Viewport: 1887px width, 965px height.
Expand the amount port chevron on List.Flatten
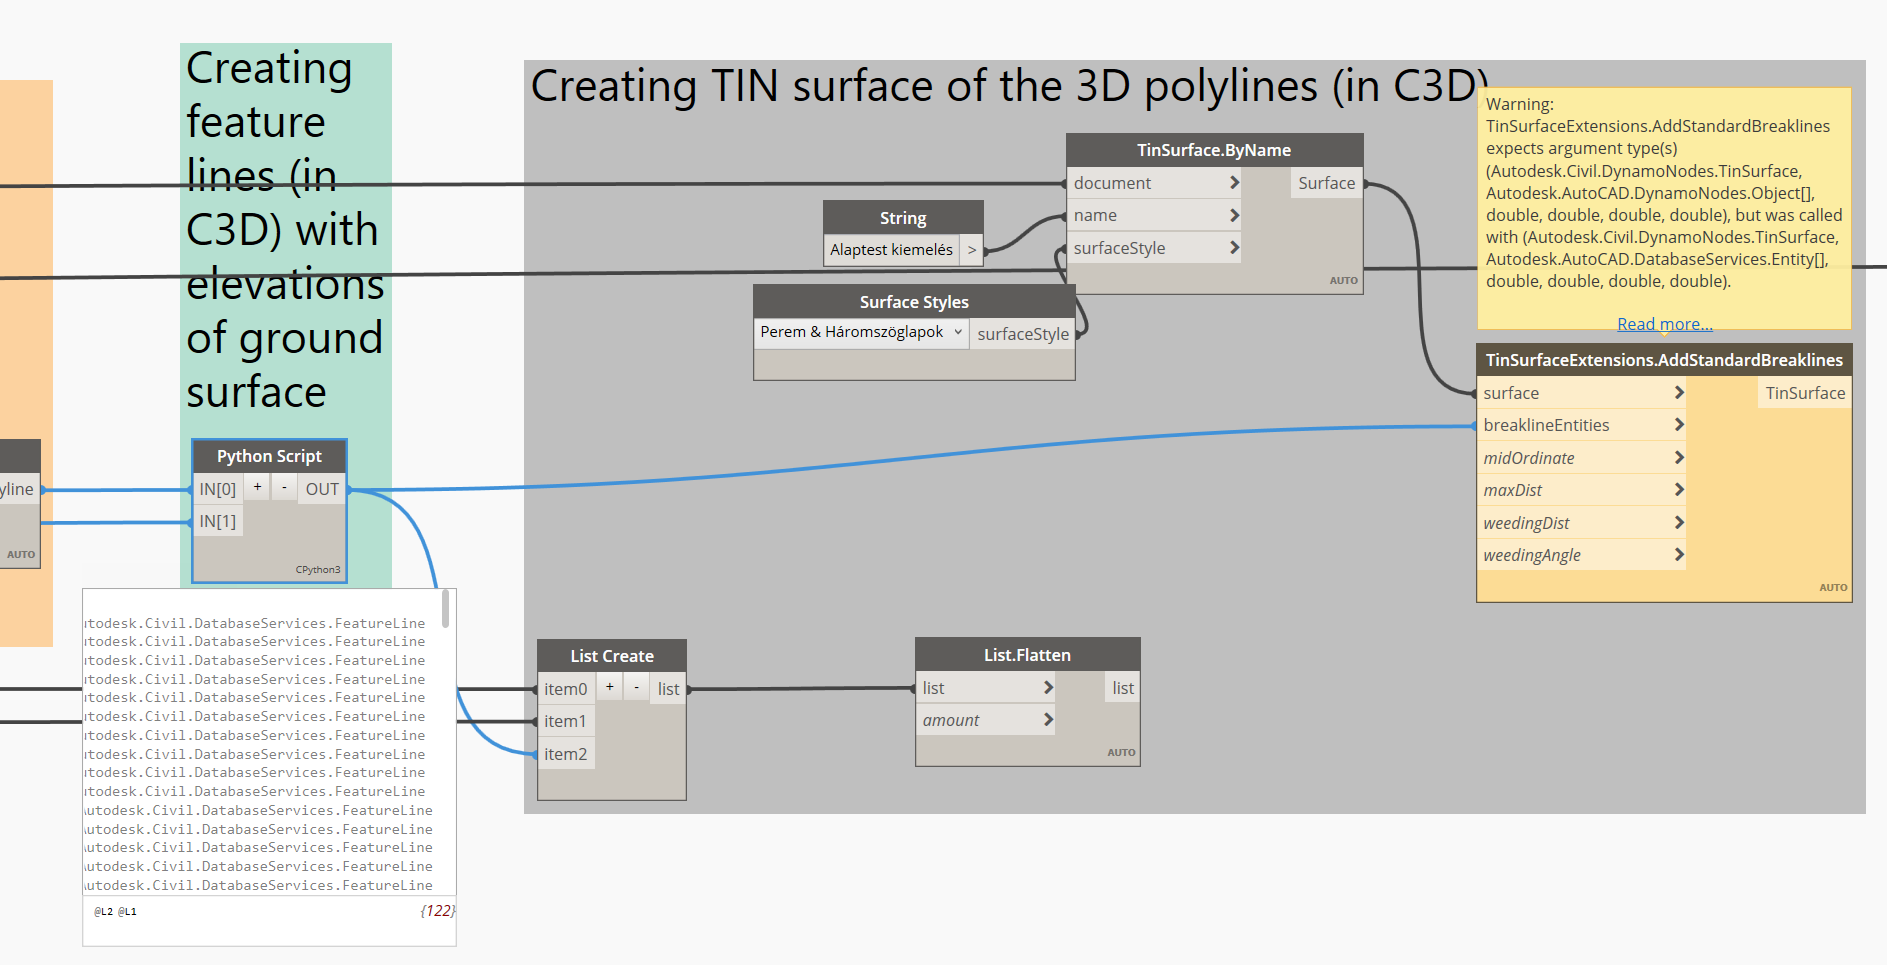pos(1048,719)
